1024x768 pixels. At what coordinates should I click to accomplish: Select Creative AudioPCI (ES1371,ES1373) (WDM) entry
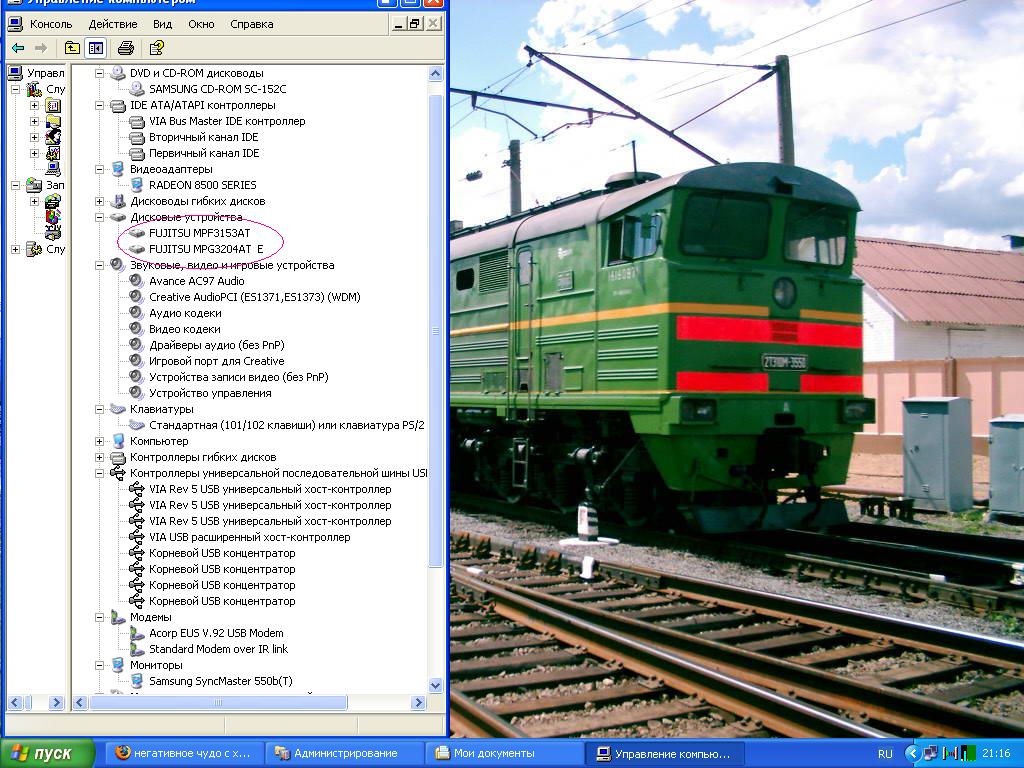pyautogui.click(x=255, y=296)
